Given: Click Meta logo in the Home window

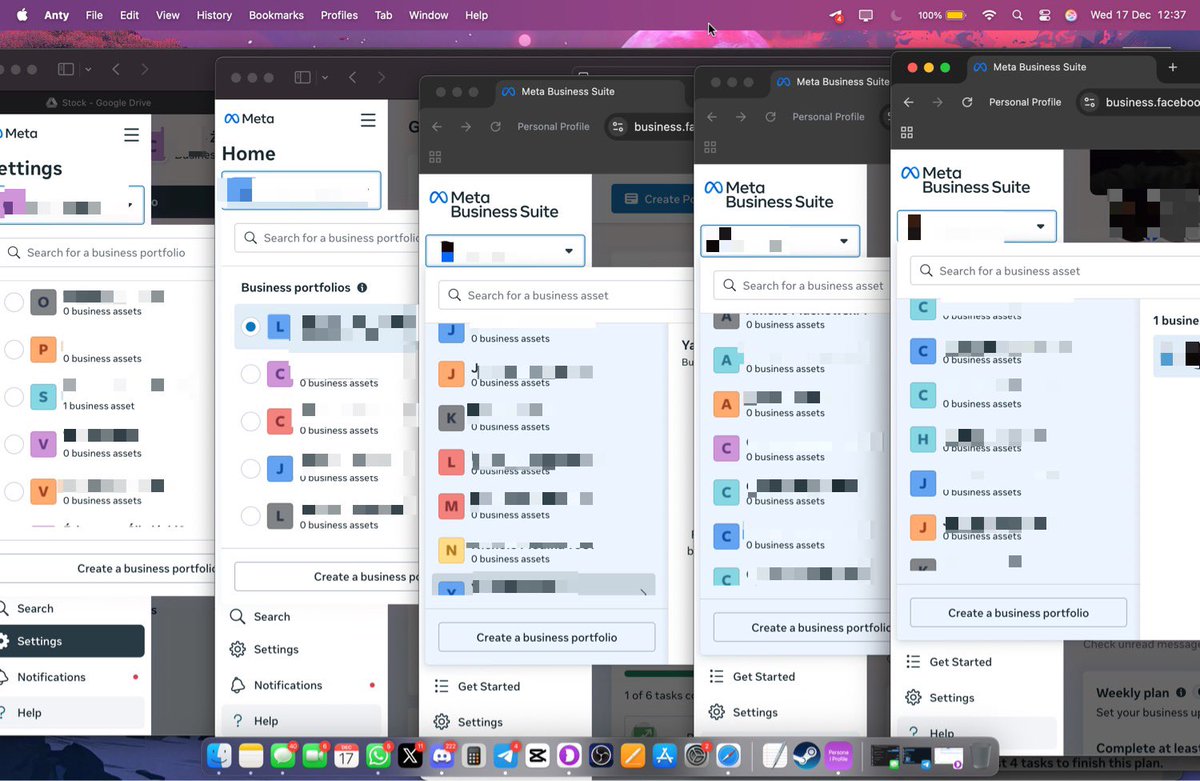Looking at the screenshot, I should point(248,119).
